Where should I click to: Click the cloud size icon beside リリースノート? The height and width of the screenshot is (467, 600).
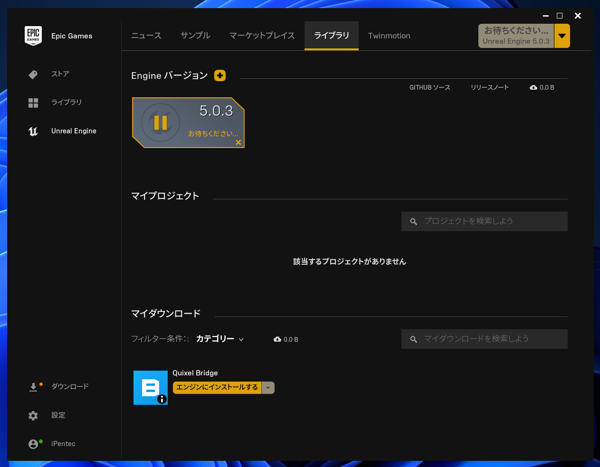point(533,88)
